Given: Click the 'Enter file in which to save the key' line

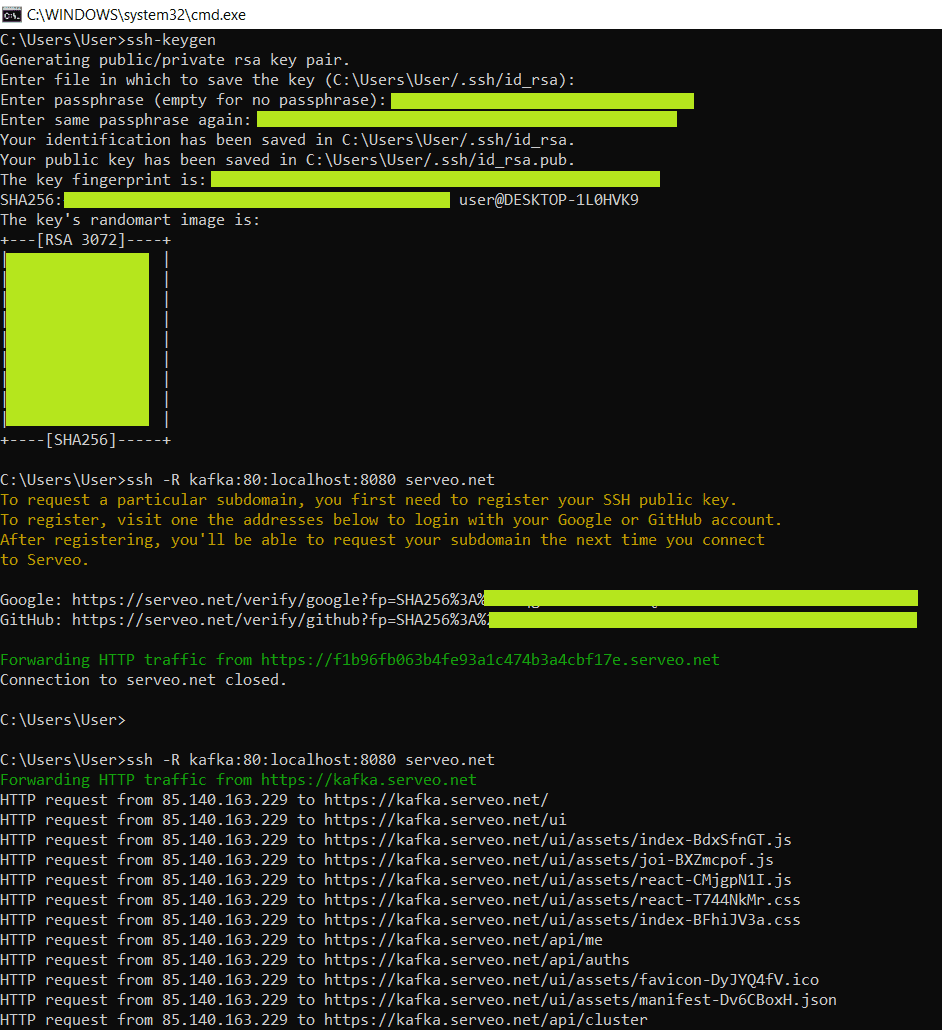Looking at the screenshot, I should [288, 80].
